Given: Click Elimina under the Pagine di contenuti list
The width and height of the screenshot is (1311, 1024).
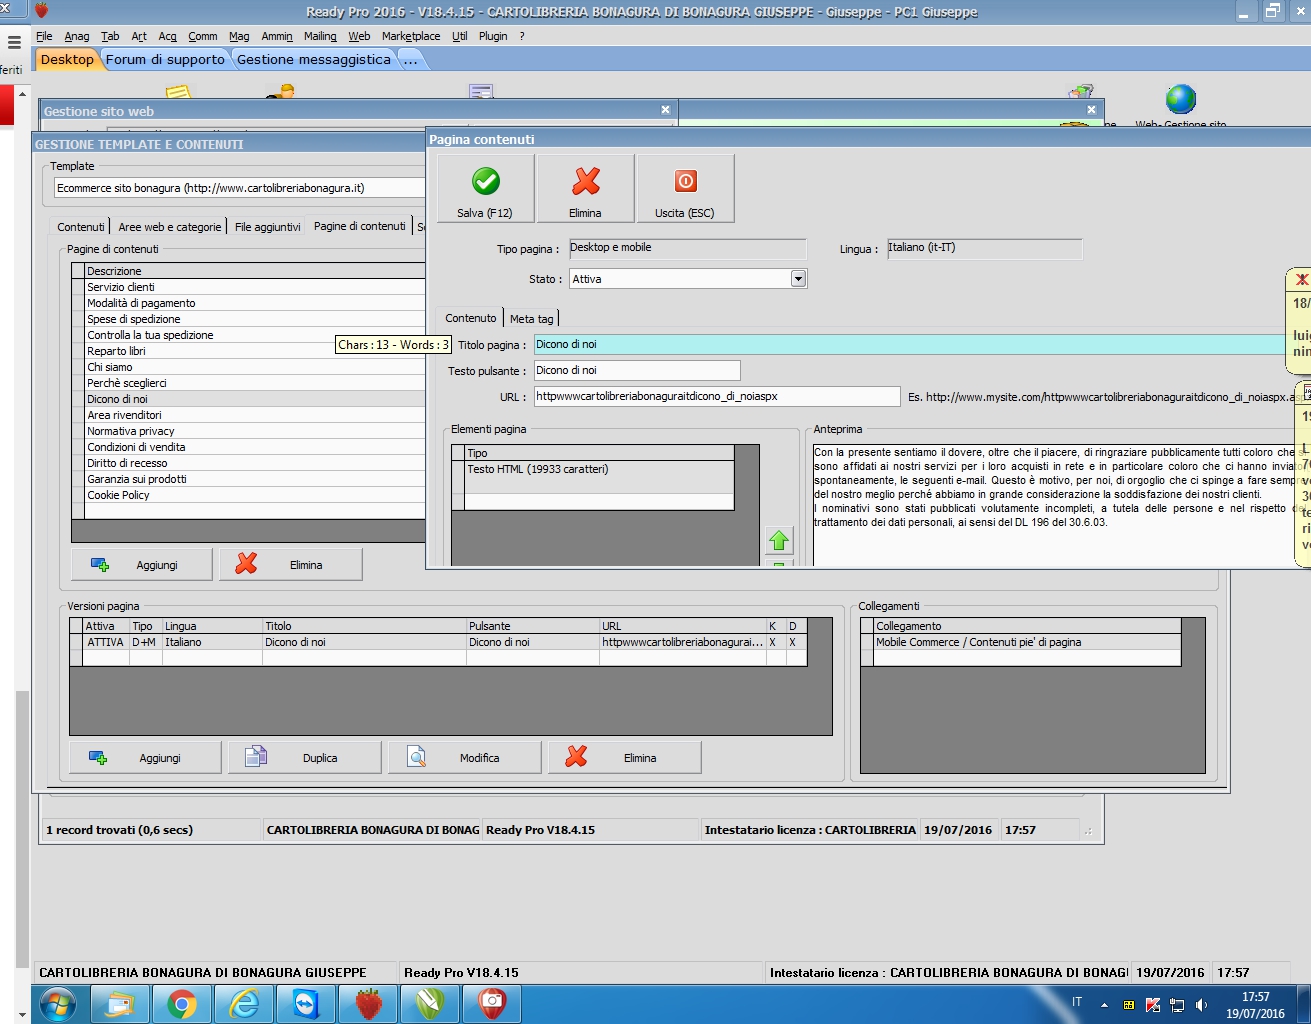Looking at the screenshot, I should tap(291, 565).
